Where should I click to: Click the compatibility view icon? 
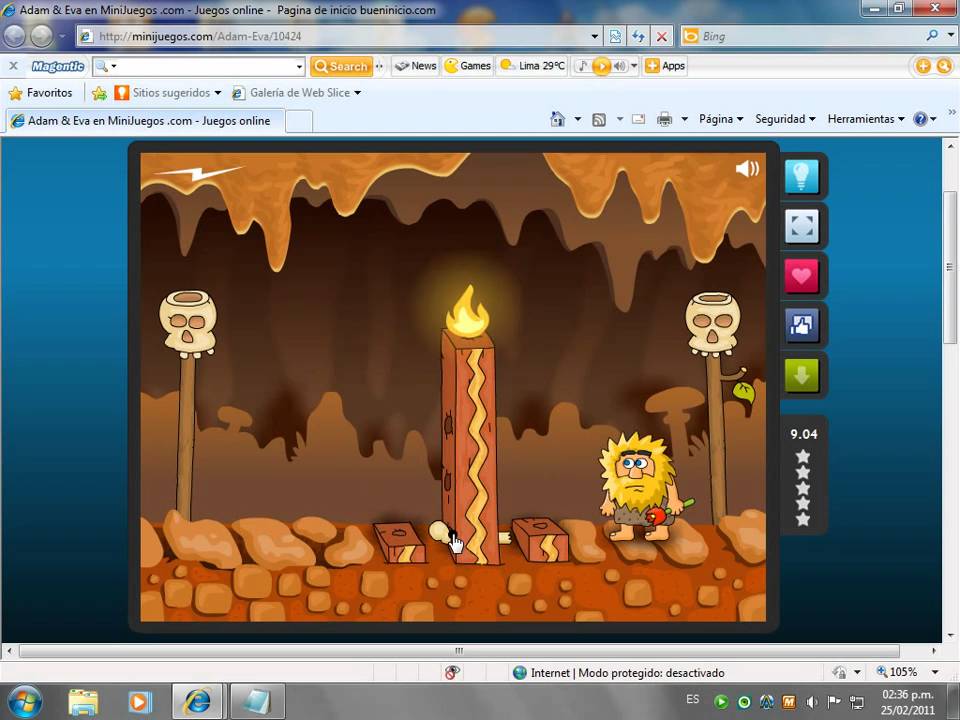615,37
